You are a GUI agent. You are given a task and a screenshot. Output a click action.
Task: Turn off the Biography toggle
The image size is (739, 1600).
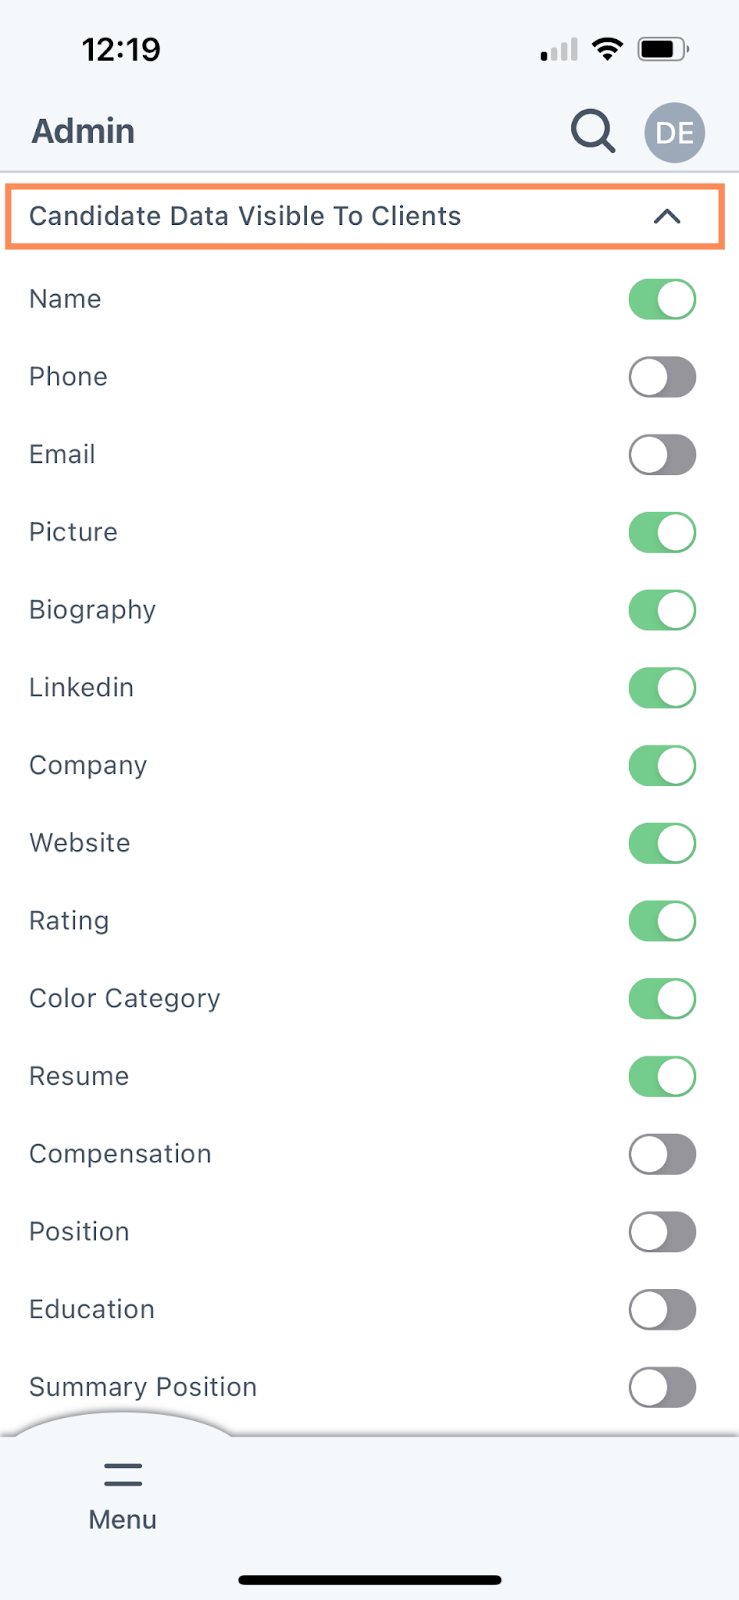pyautogui.click(x=662, y=610)
